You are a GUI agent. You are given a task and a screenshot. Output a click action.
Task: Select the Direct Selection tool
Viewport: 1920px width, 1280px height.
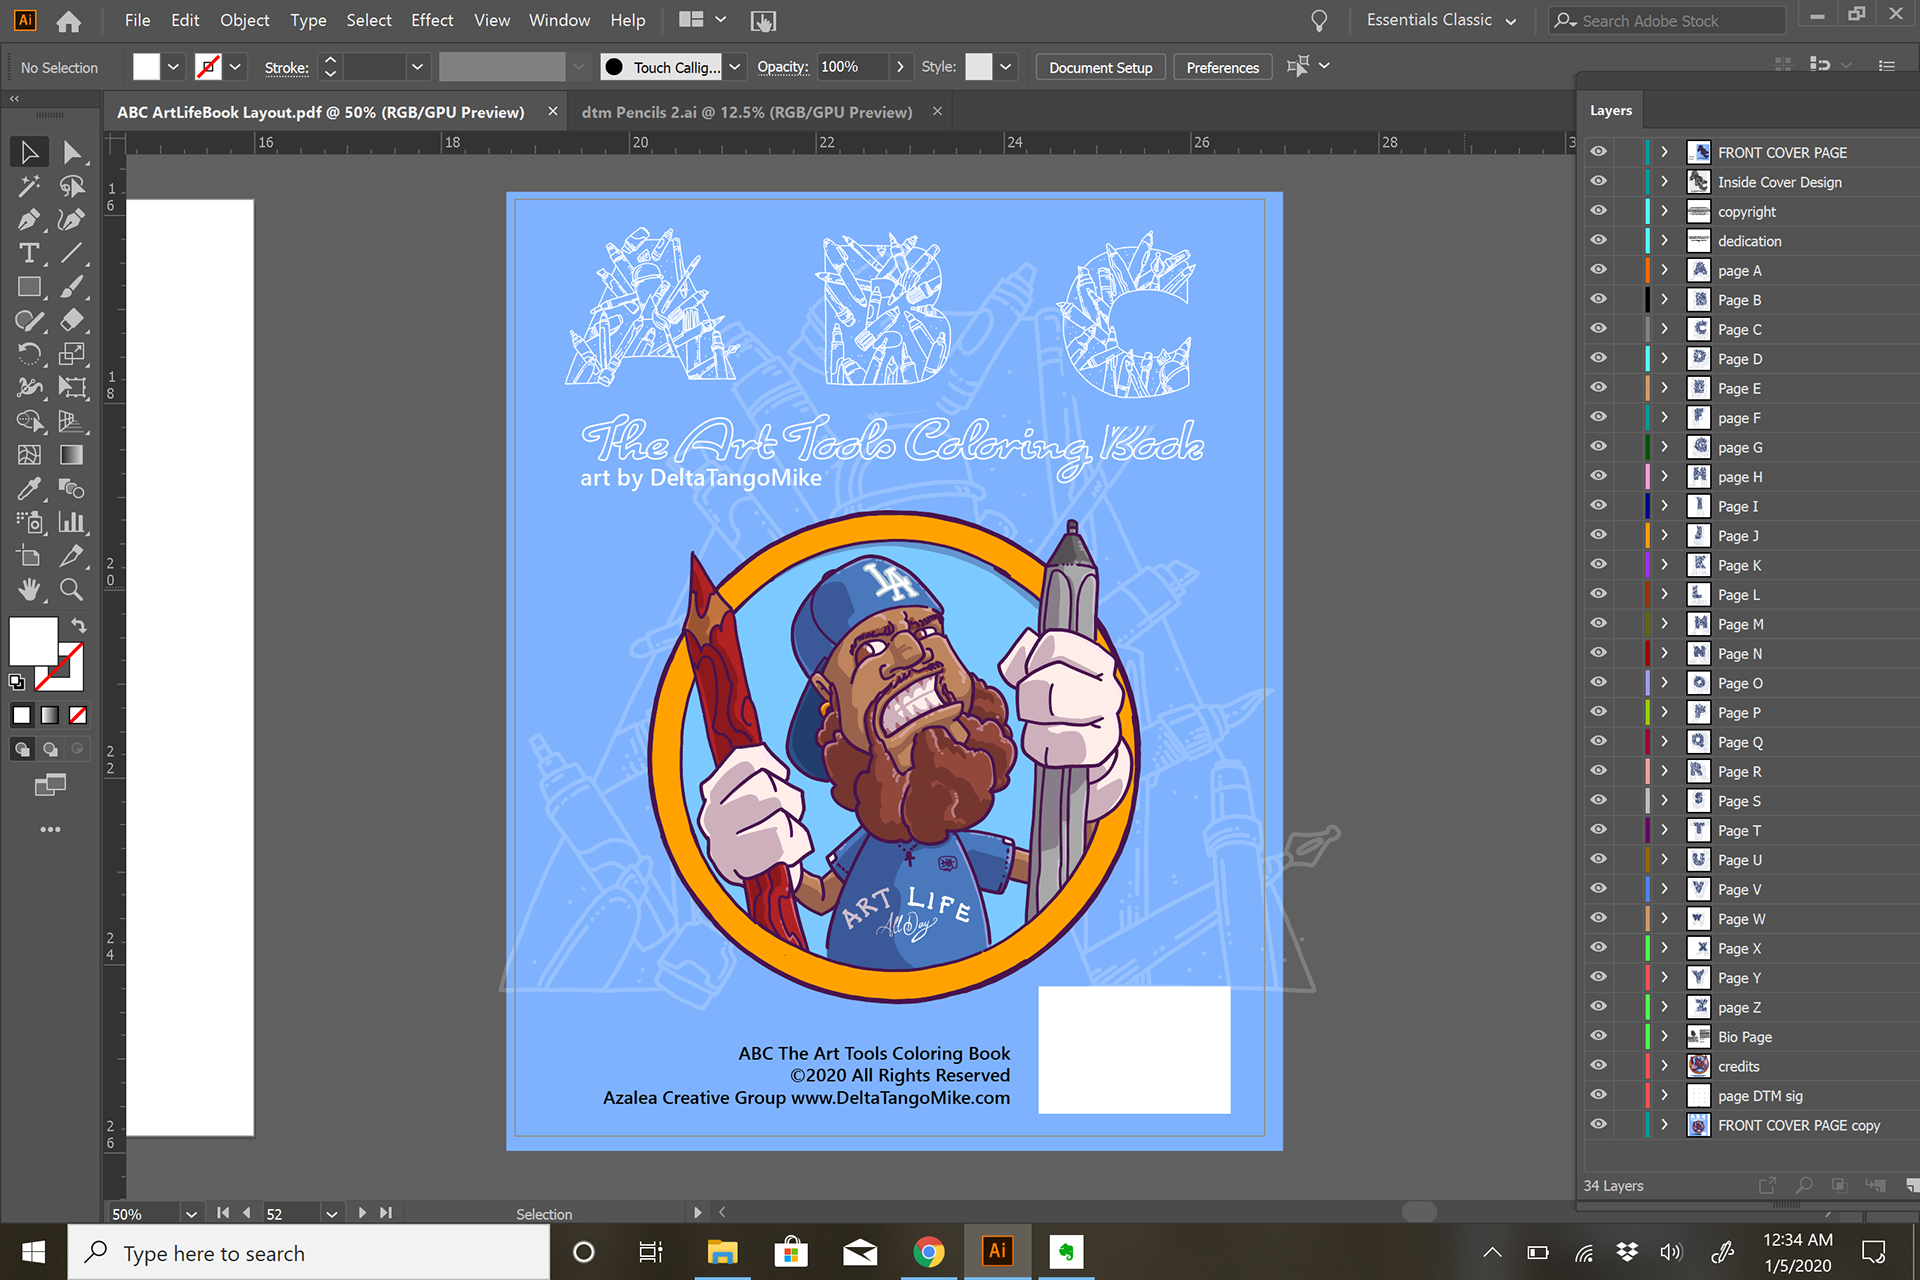pos(71,152)
